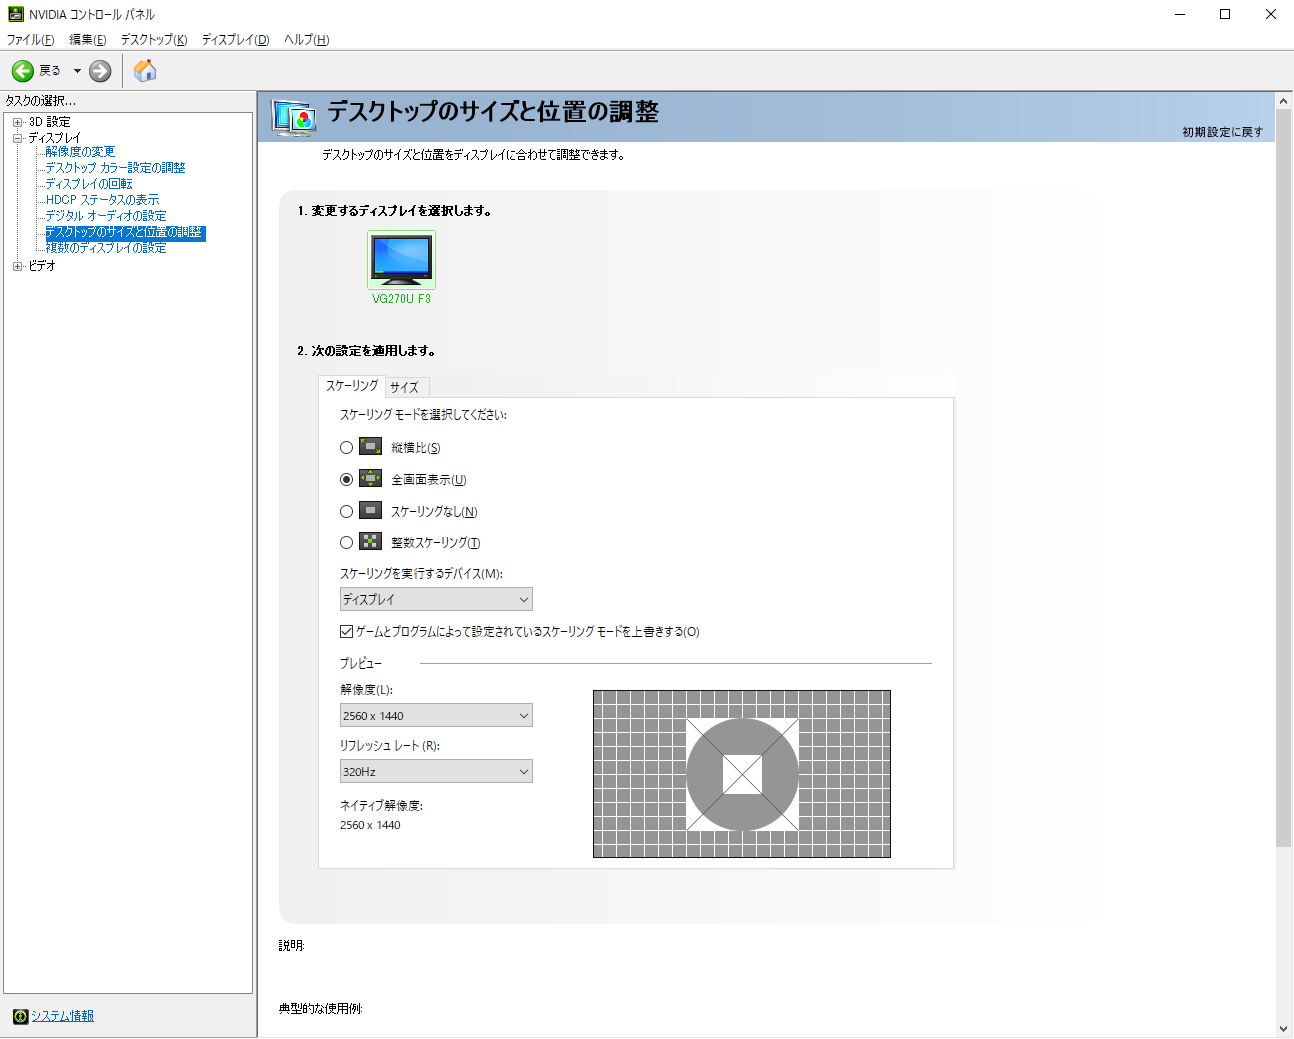Select the VG270U F3 monitor icon
Viewport: 1294px width, 1039px height.
click(401, 260)
